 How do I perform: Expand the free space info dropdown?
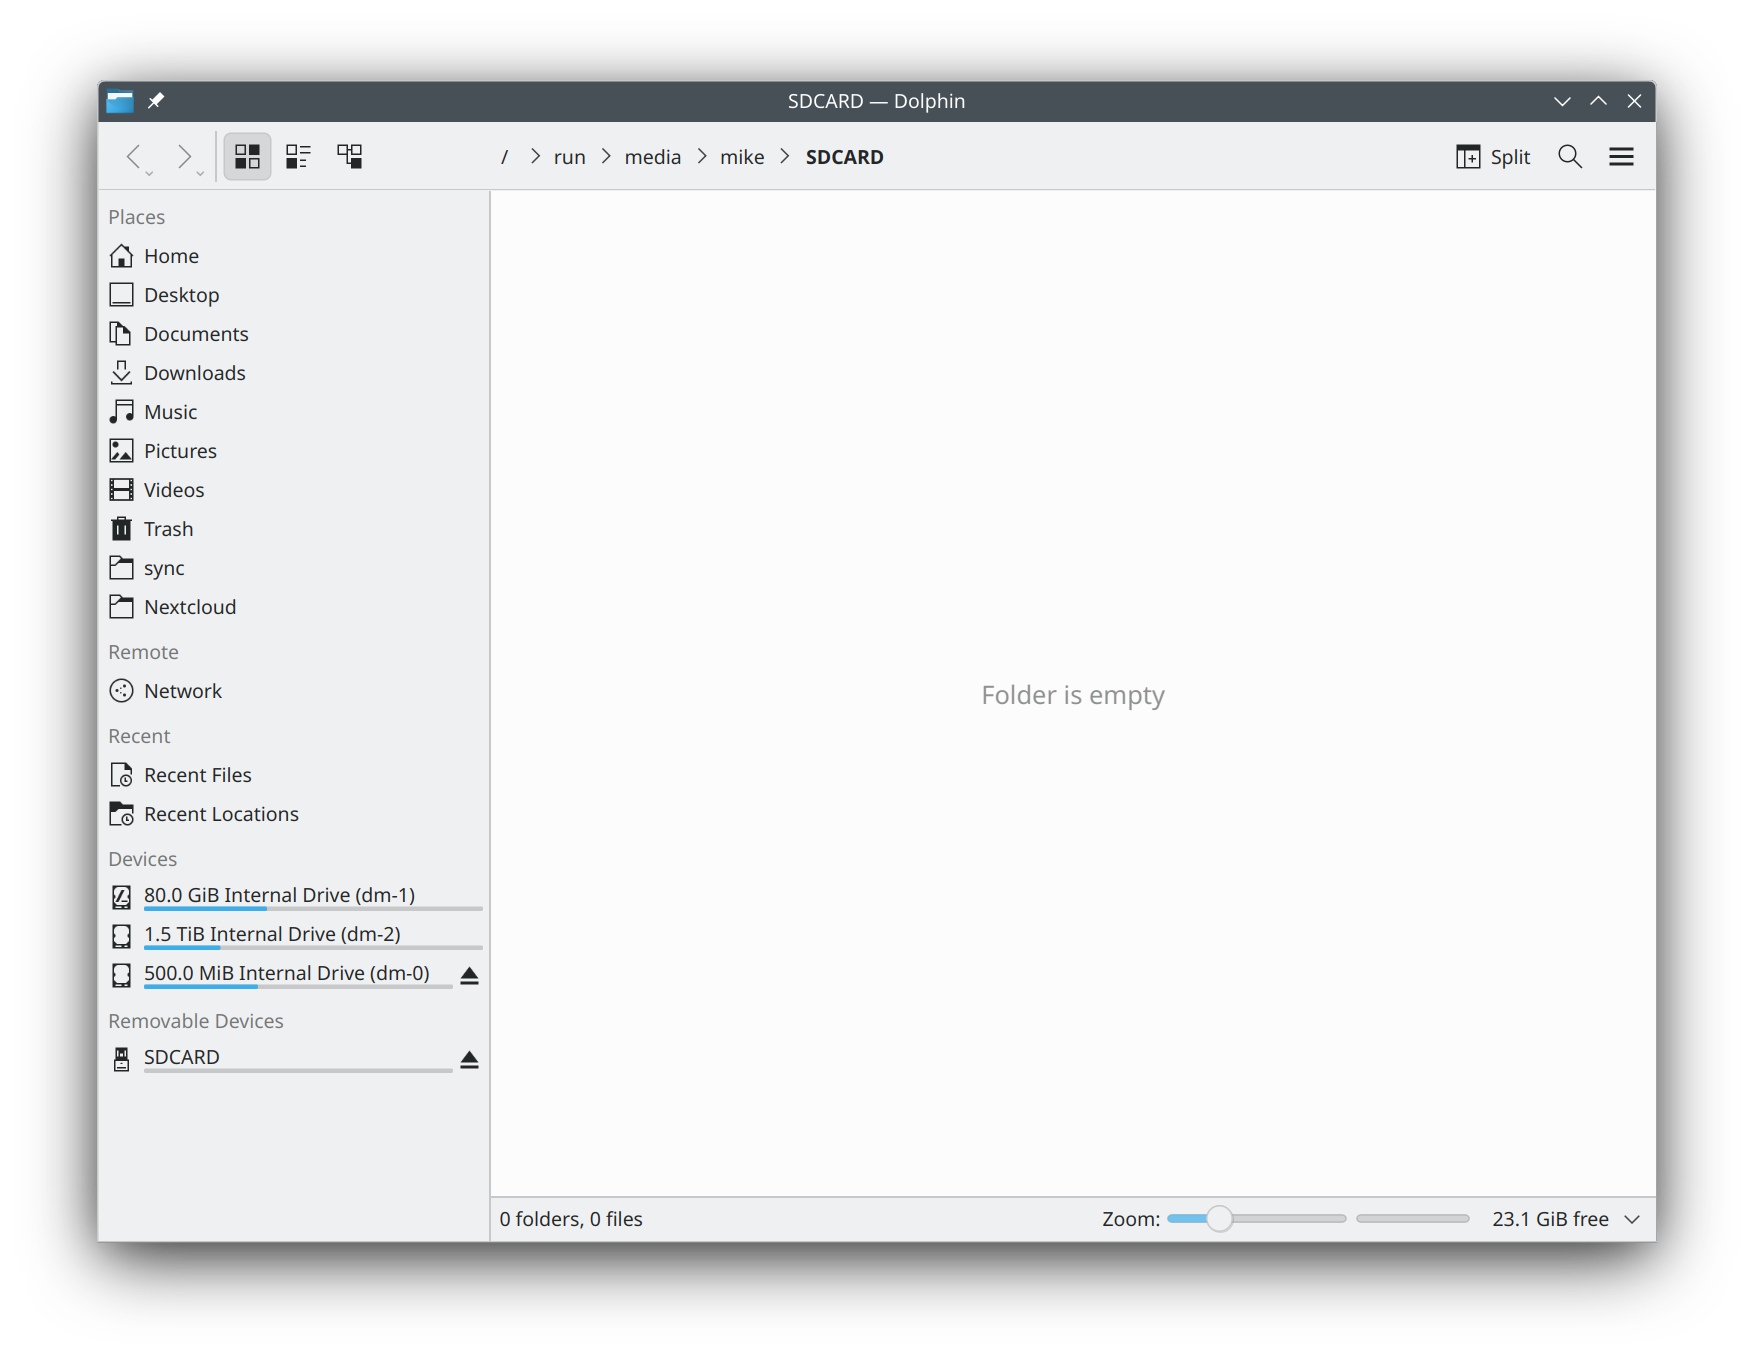pos(1633,1219)
